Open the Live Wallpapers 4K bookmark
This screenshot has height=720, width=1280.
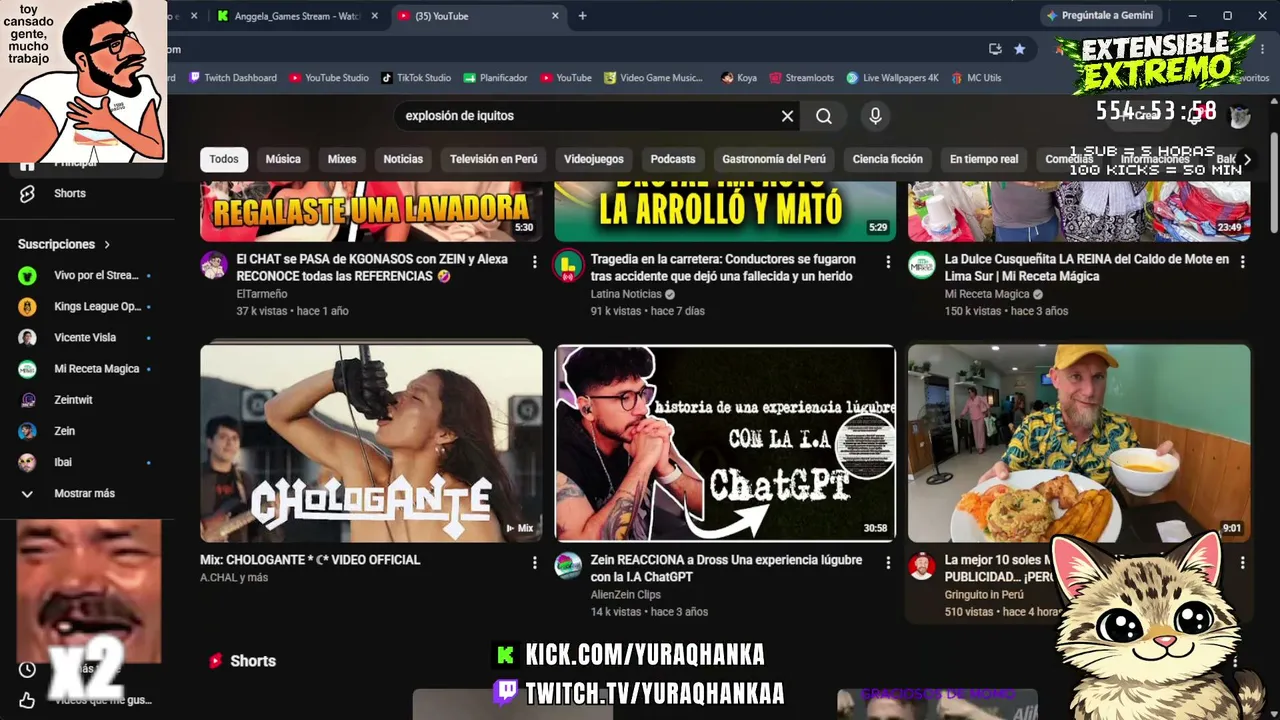(892, 78)
